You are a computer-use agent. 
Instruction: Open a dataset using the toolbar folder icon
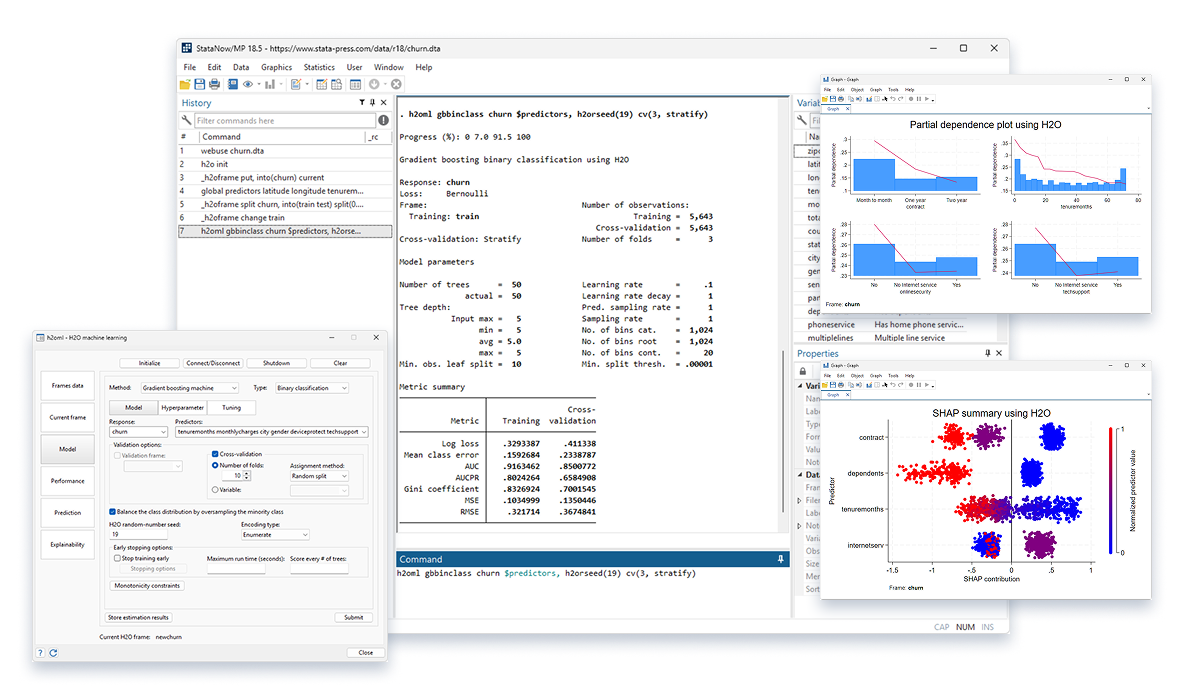(183, 84)
